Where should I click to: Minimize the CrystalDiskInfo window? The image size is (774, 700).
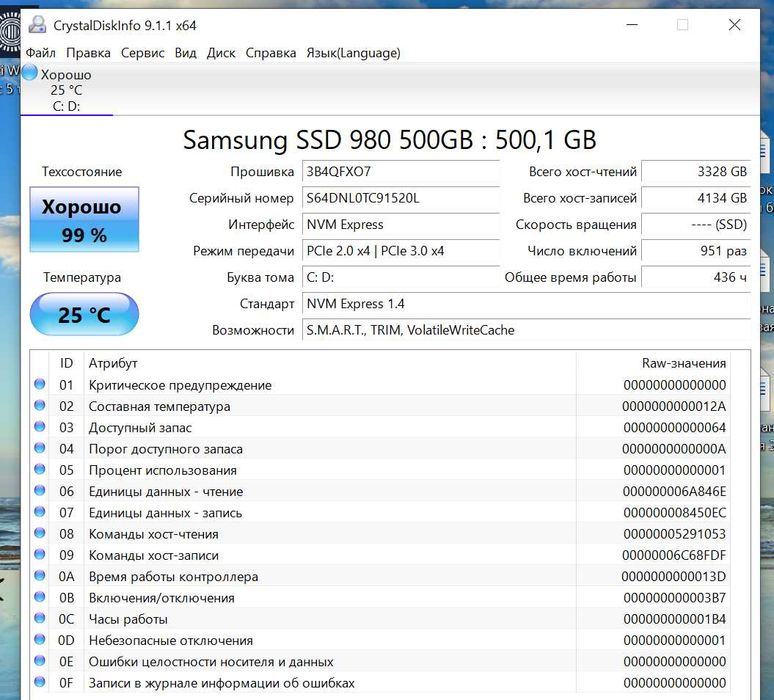point(632,25)
